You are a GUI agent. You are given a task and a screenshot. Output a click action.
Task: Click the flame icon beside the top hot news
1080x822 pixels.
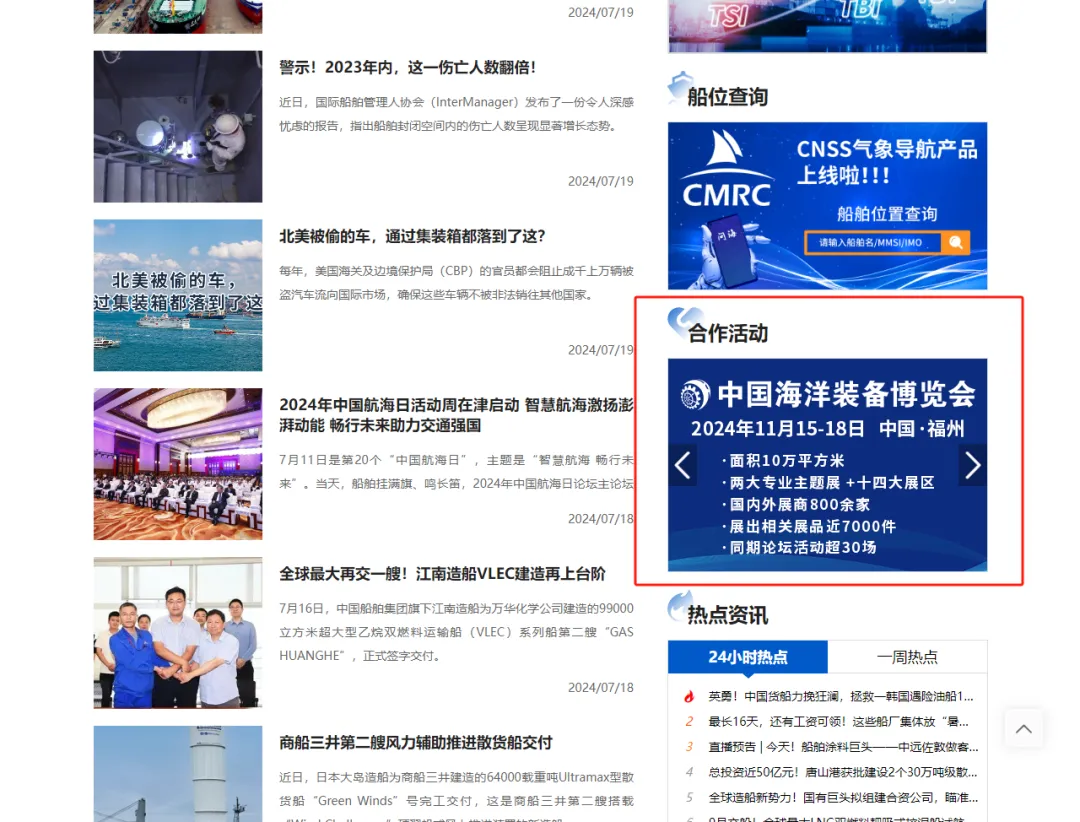coord(689,697)
